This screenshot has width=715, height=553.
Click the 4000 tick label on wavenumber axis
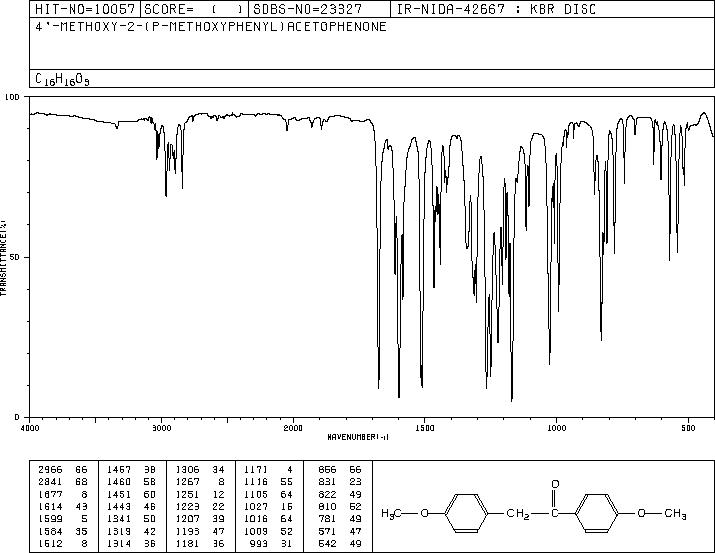[x=30, y=428]
